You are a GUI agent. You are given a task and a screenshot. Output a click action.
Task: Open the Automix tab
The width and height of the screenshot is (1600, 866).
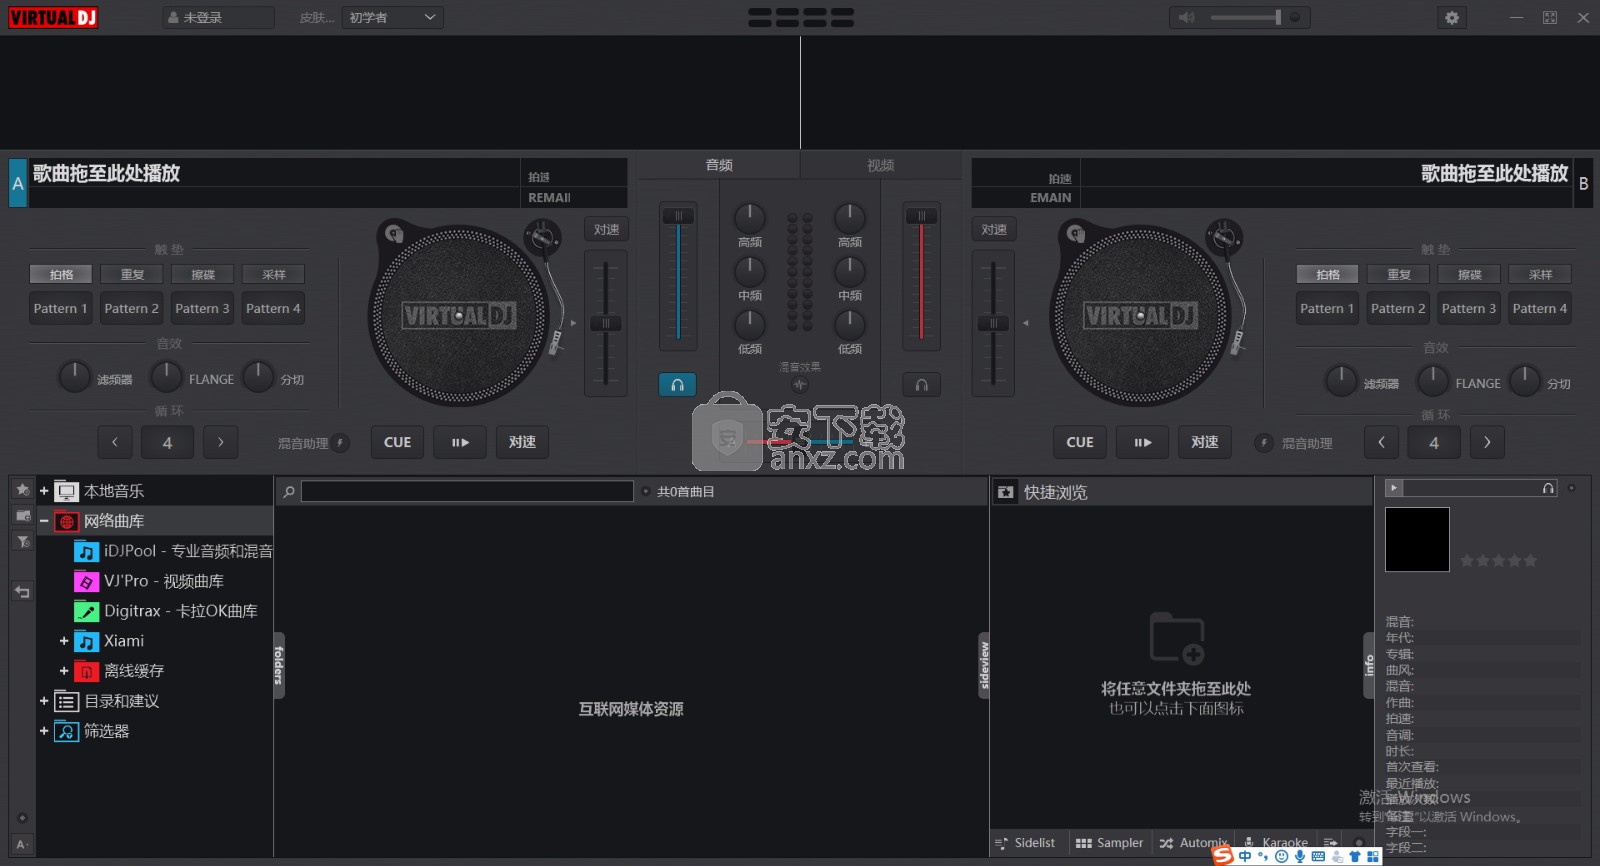pos(1193,843)
